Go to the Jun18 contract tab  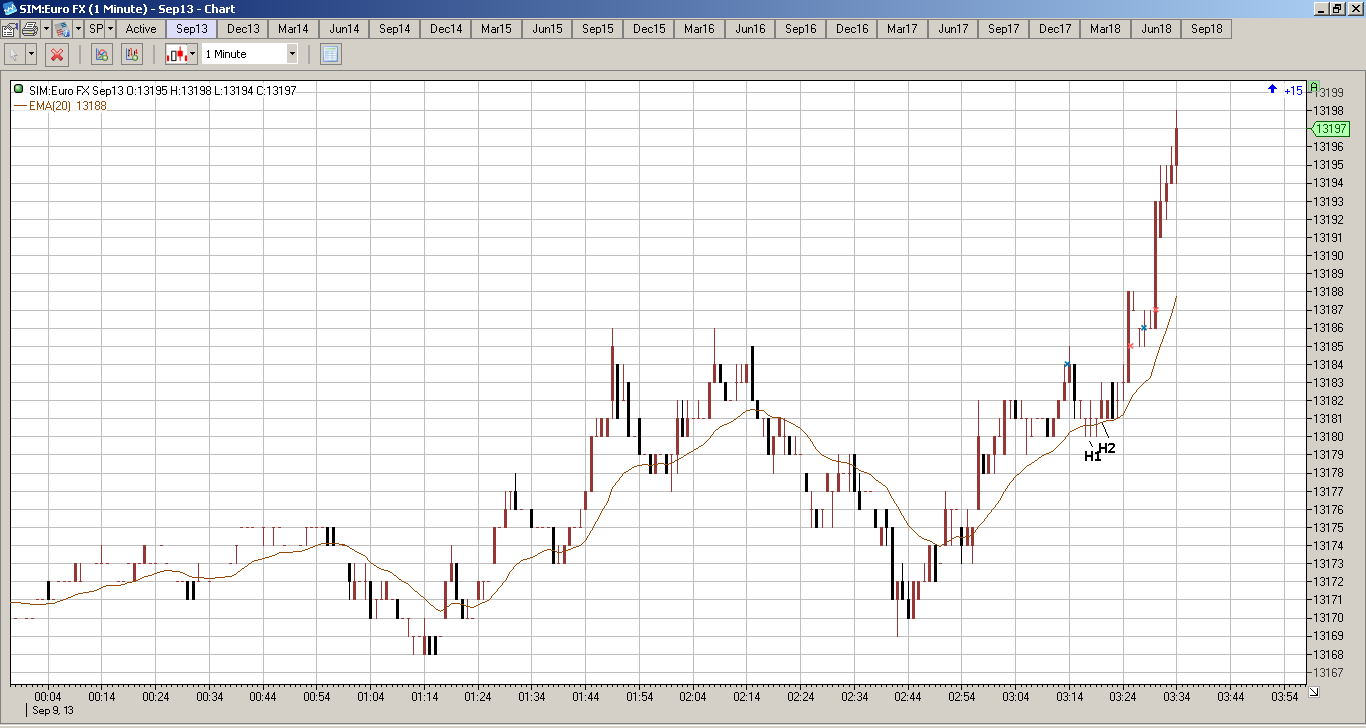[x=1156, y=29]
